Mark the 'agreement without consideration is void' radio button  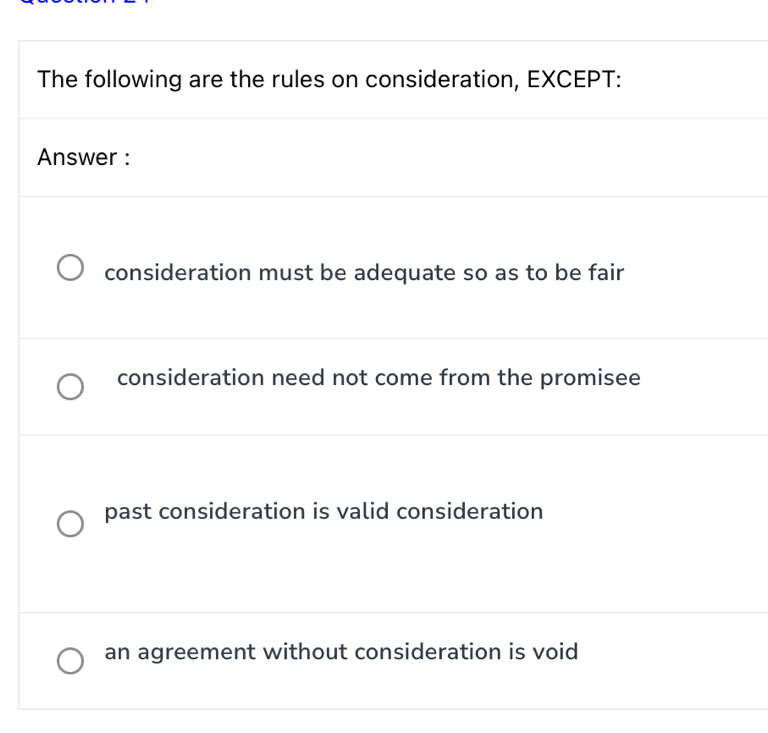70,660
